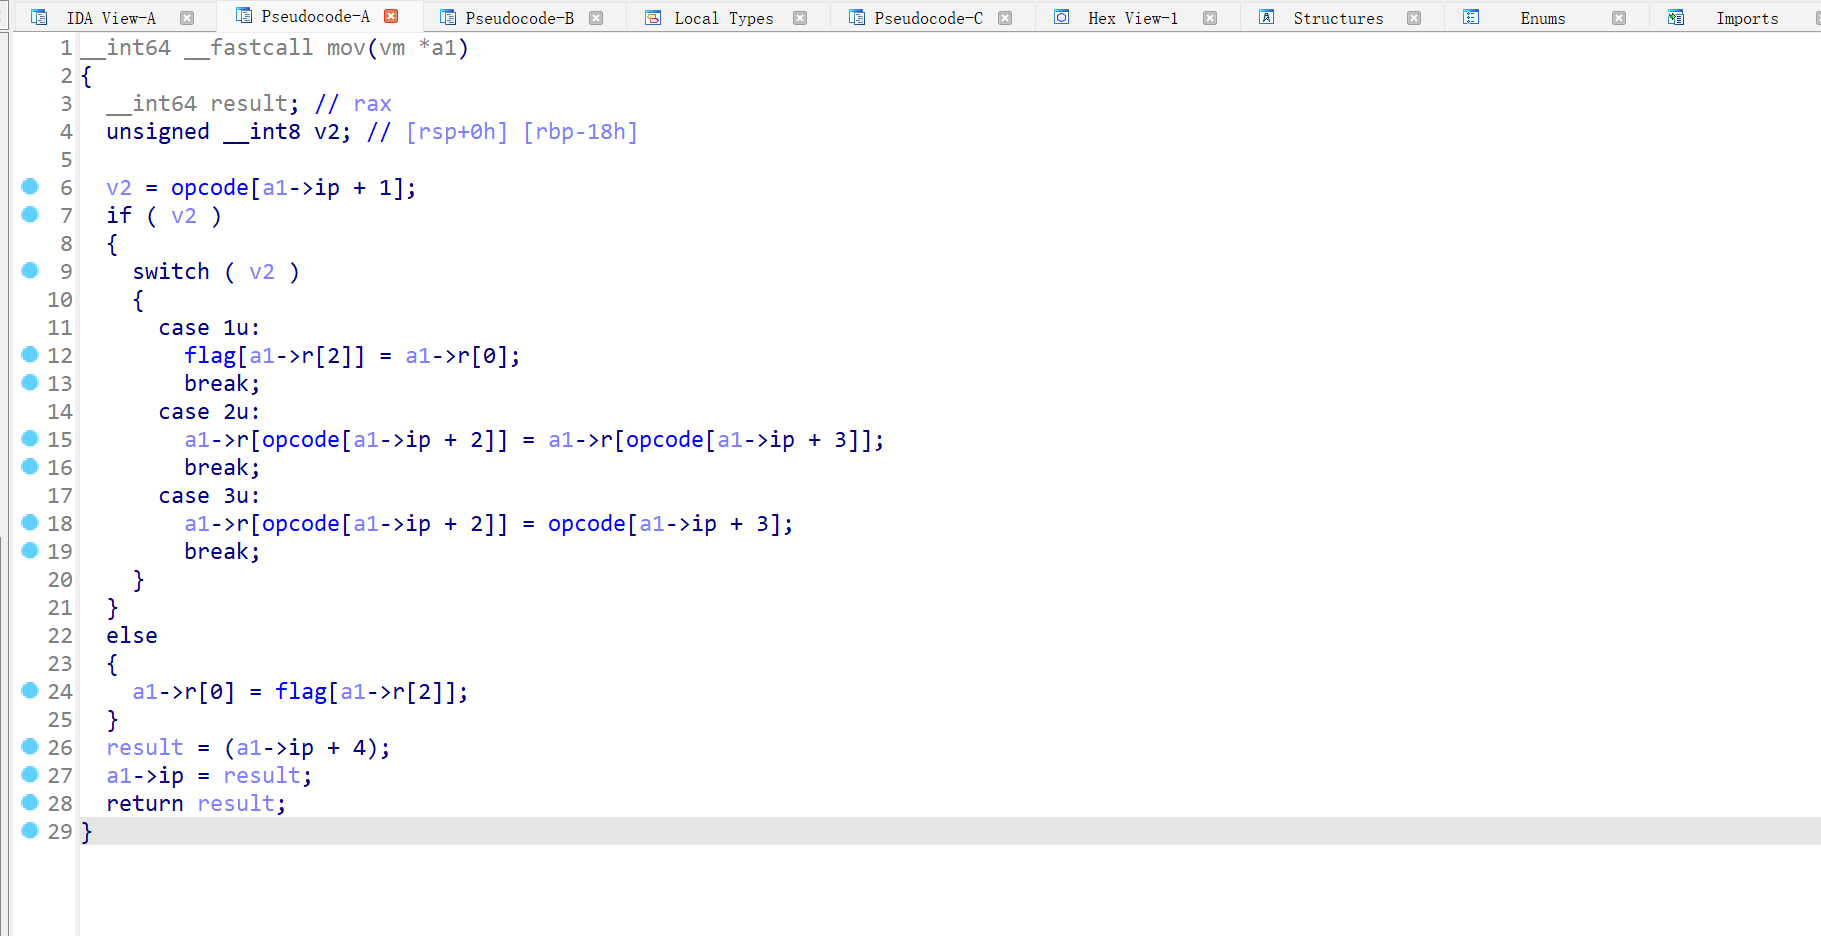This screenshot has height=936, width=1821.
Task: Click case 3u label
Action: 209,496
